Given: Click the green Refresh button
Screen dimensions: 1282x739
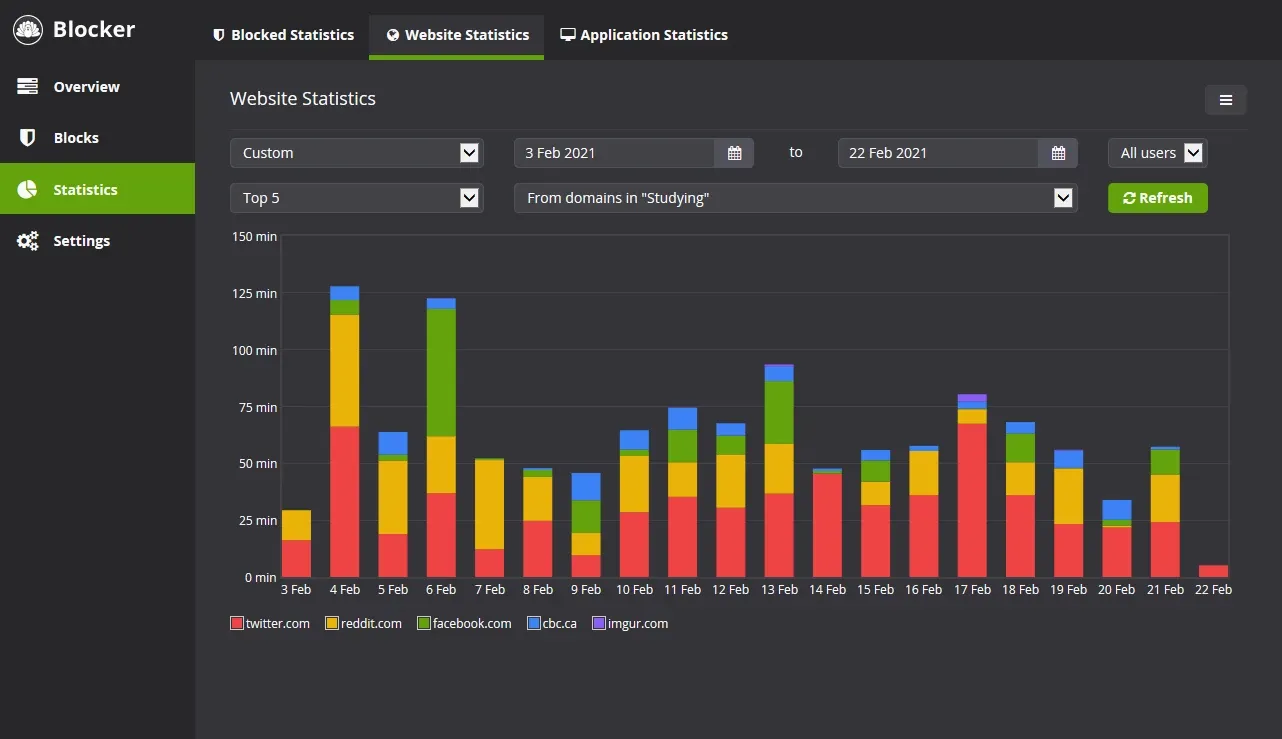Looking at the screenshot, I should [x=1157, y=198].
